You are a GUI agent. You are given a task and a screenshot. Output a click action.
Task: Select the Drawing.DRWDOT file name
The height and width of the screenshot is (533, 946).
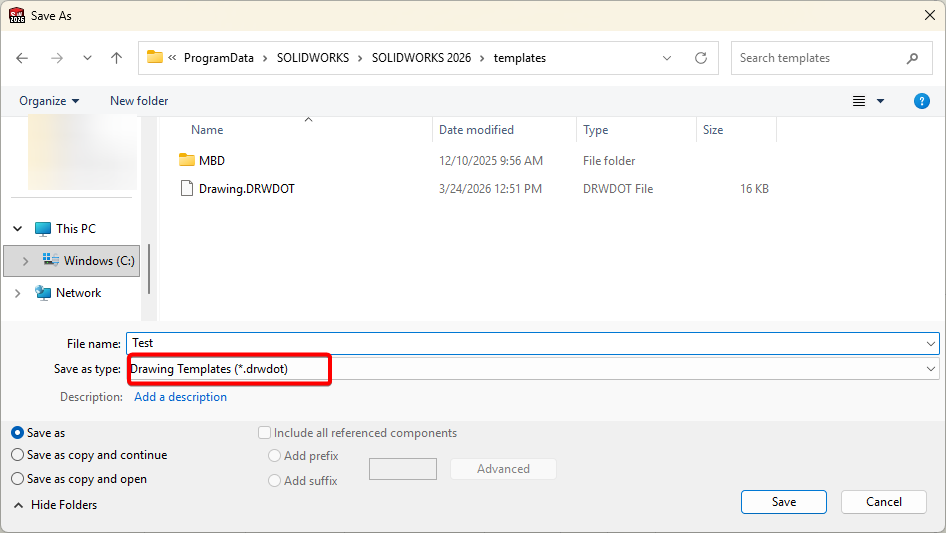247,189
